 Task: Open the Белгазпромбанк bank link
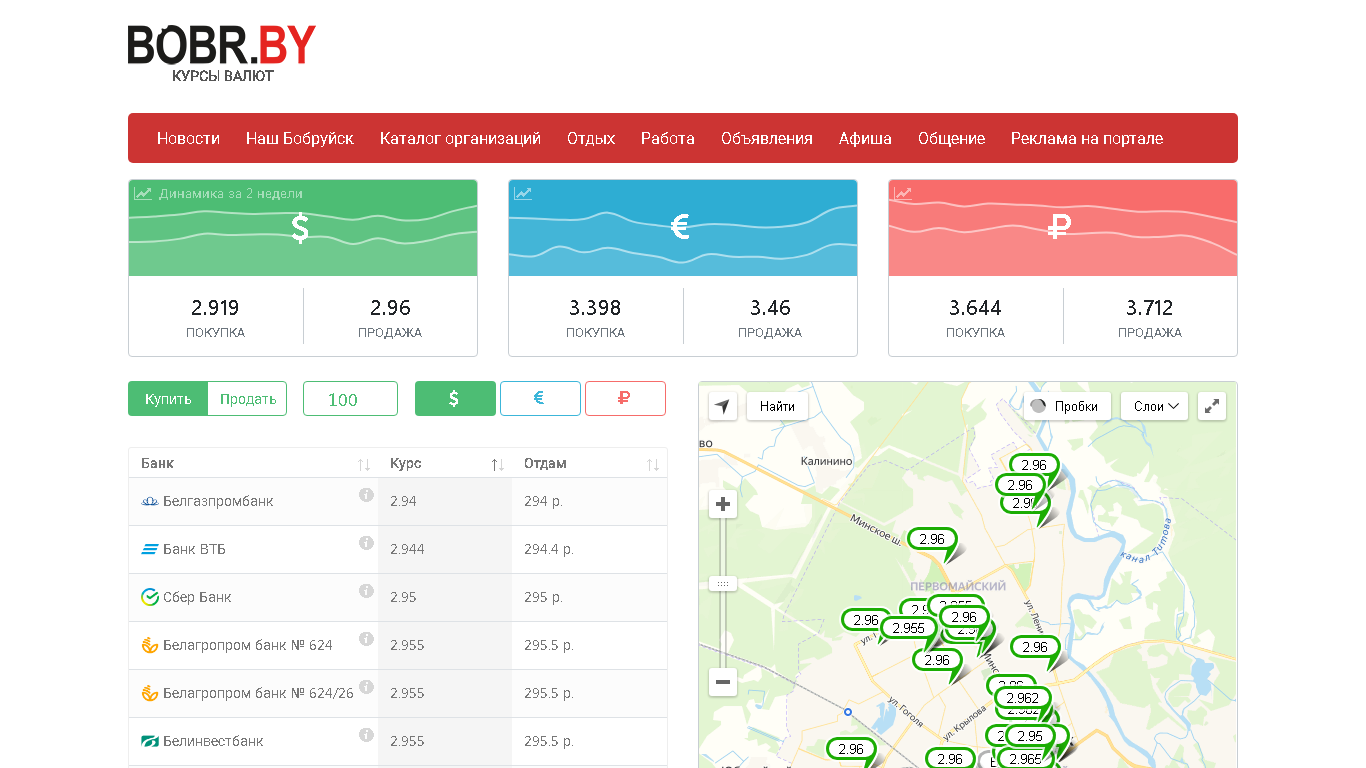click(218, 501)
